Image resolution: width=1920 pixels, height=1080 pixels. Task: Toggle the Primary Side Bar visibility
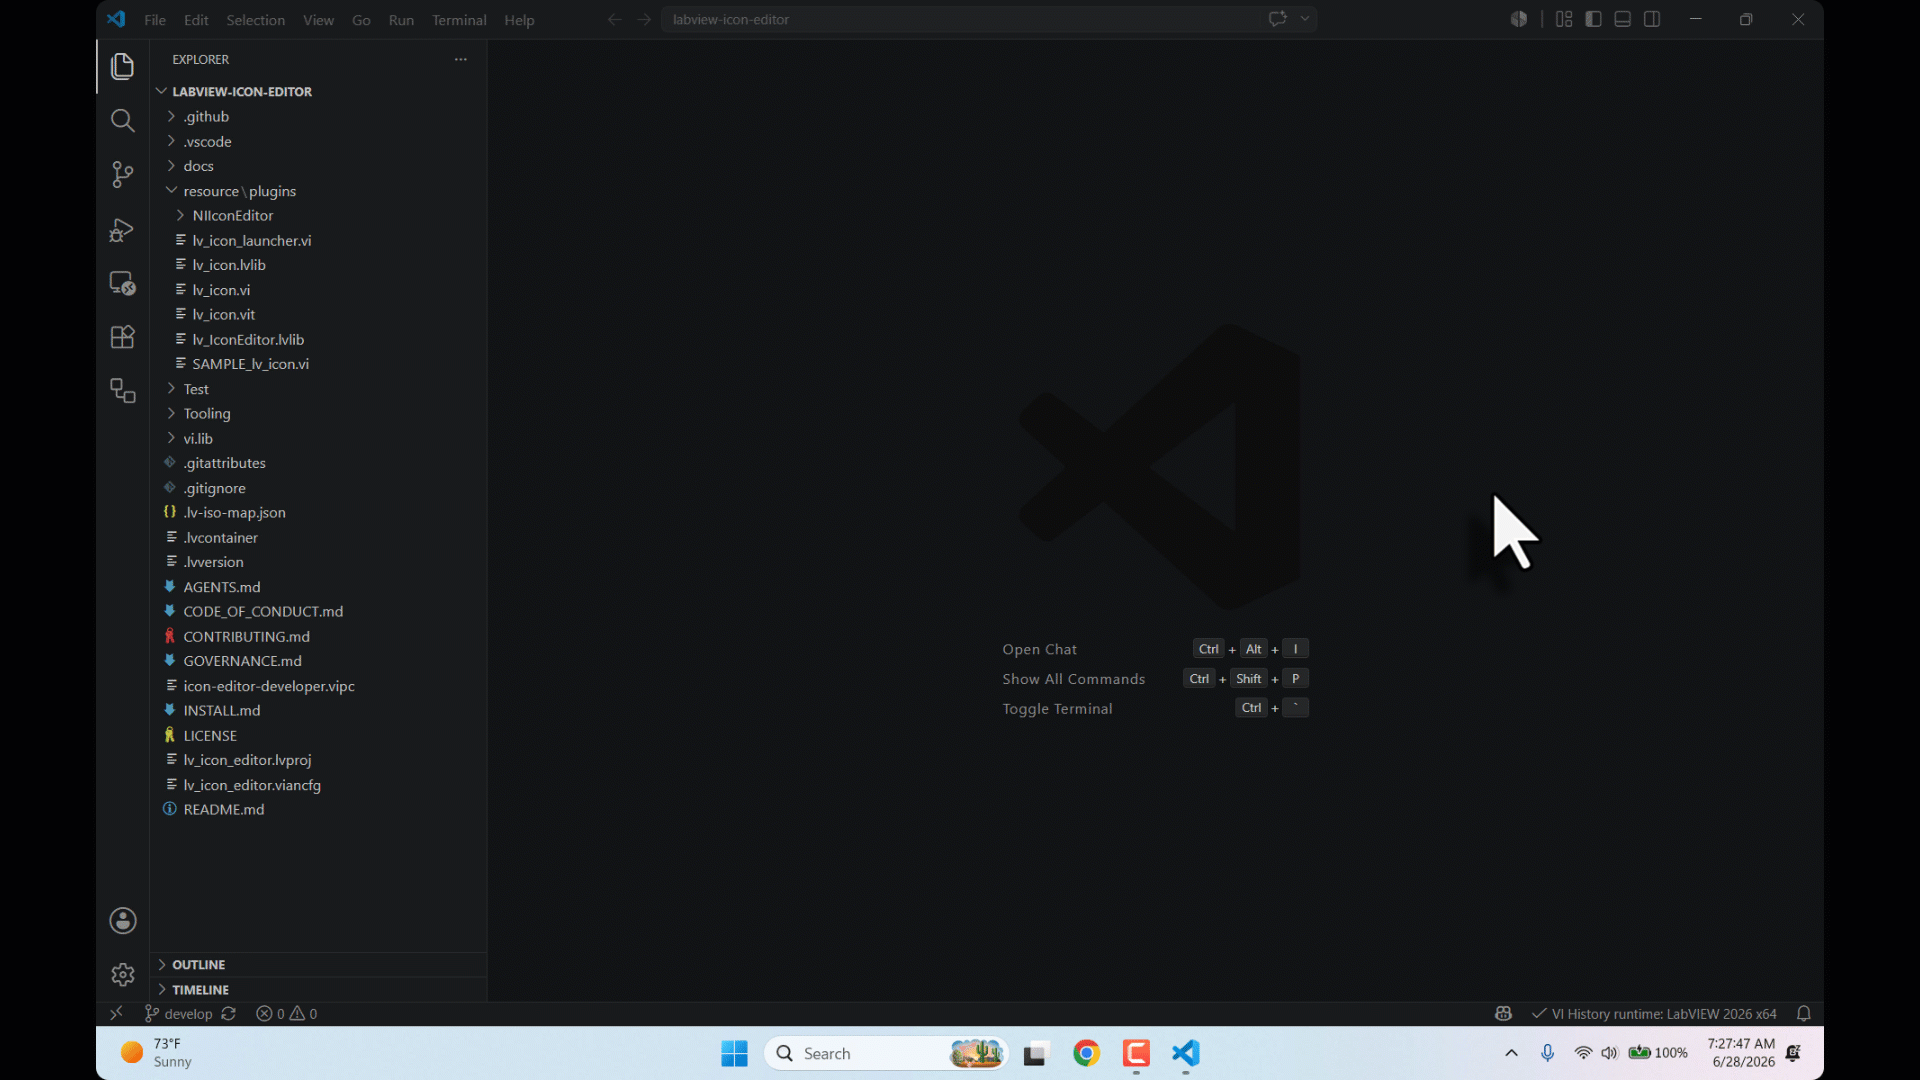(x=1593, y=19)
